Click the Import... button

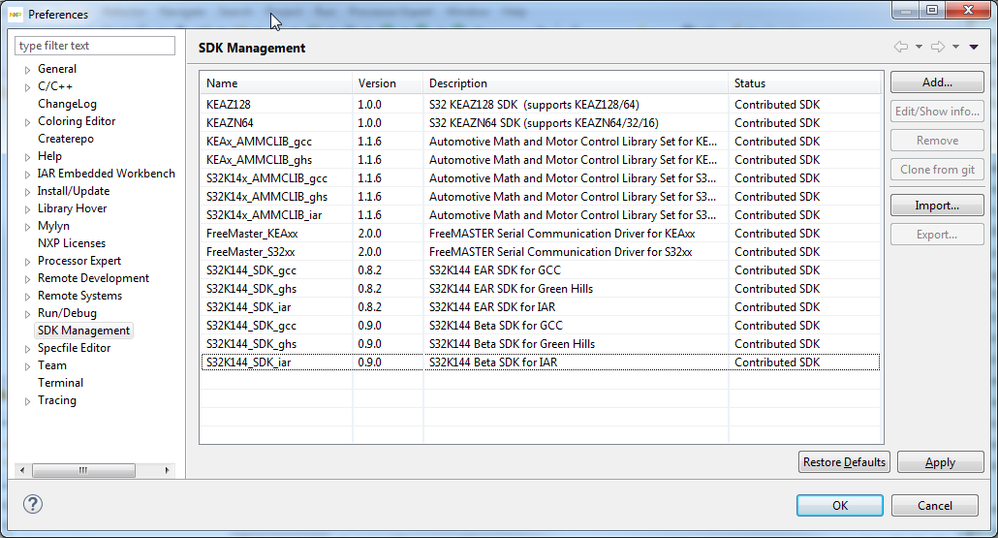point(937,206)
